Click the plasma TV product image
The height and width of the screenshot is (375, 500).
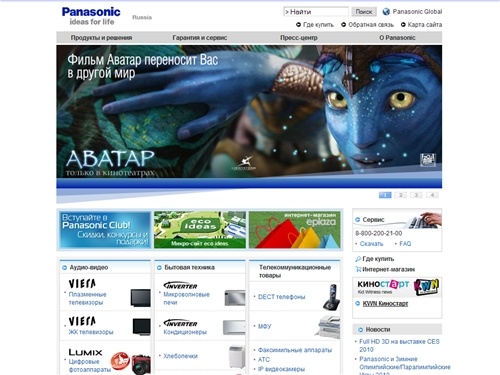pos(140,298)
